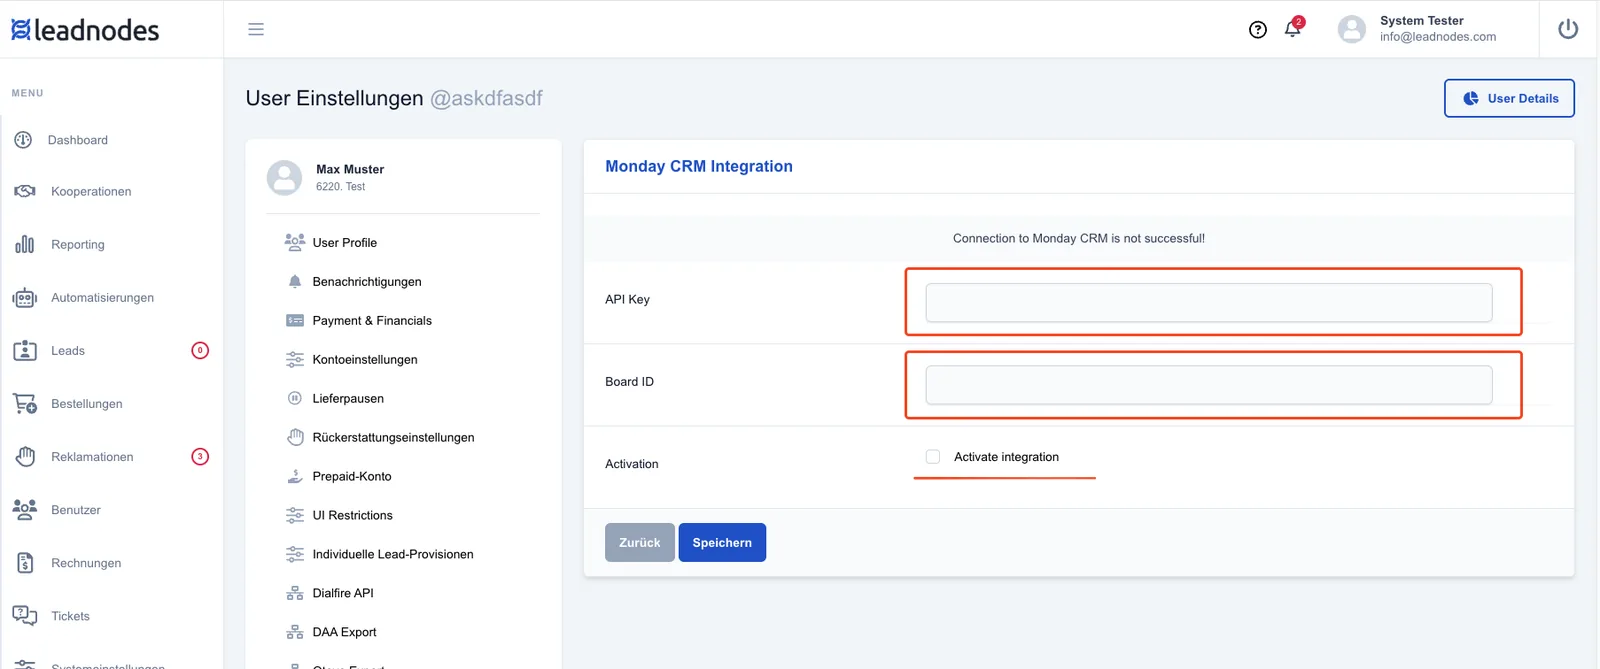Click the Bestellungen cart icon
The image size is (1600, 669).
[25, 403]
